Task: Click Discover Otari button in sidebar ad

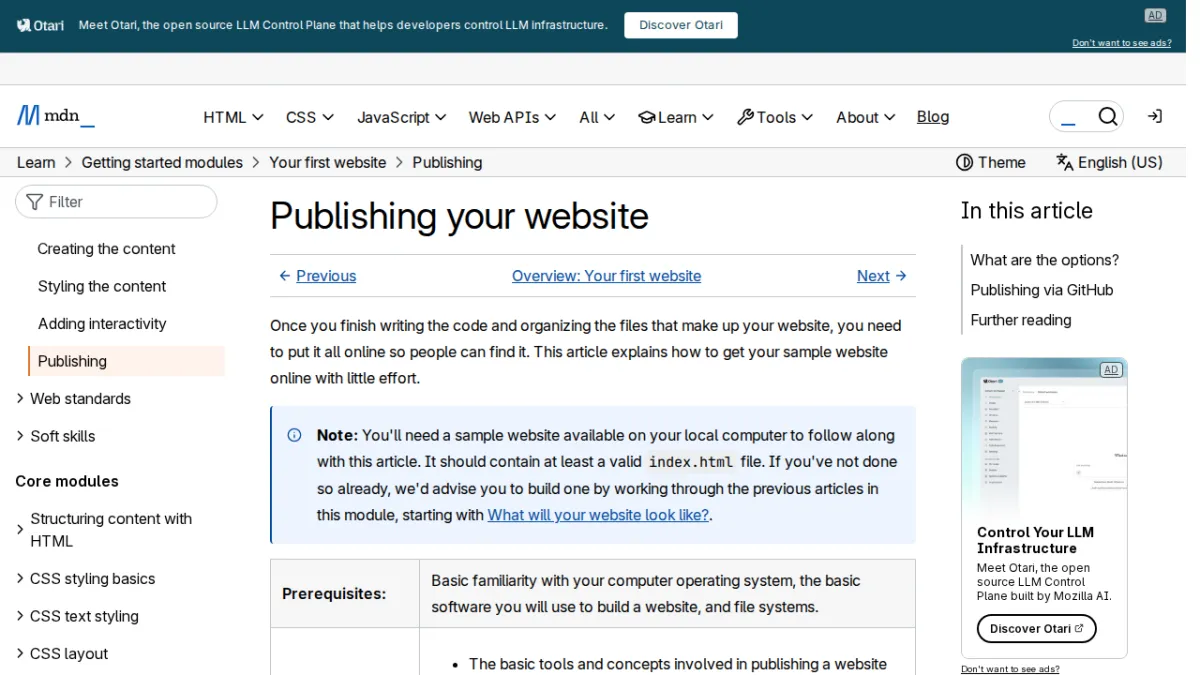Action: [x=1037, y=629]
